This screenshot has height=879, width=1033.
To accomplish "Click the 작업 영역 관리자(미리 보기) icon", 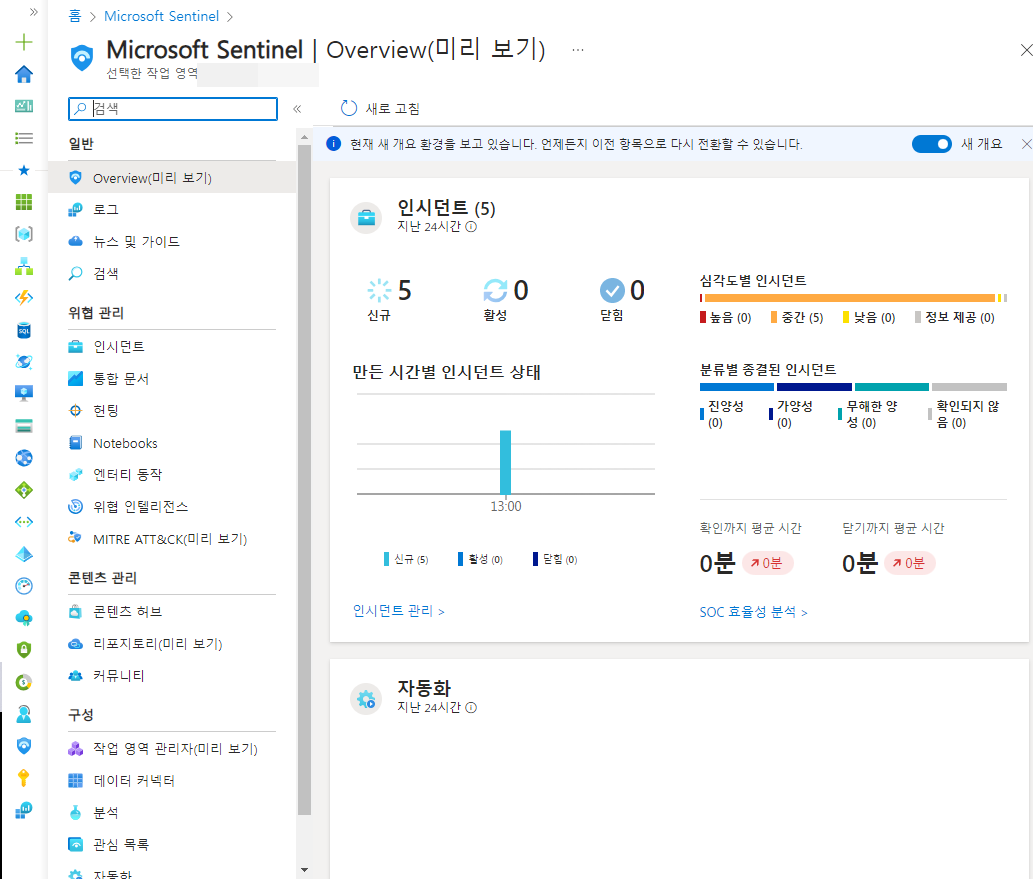I will point(76,749).
